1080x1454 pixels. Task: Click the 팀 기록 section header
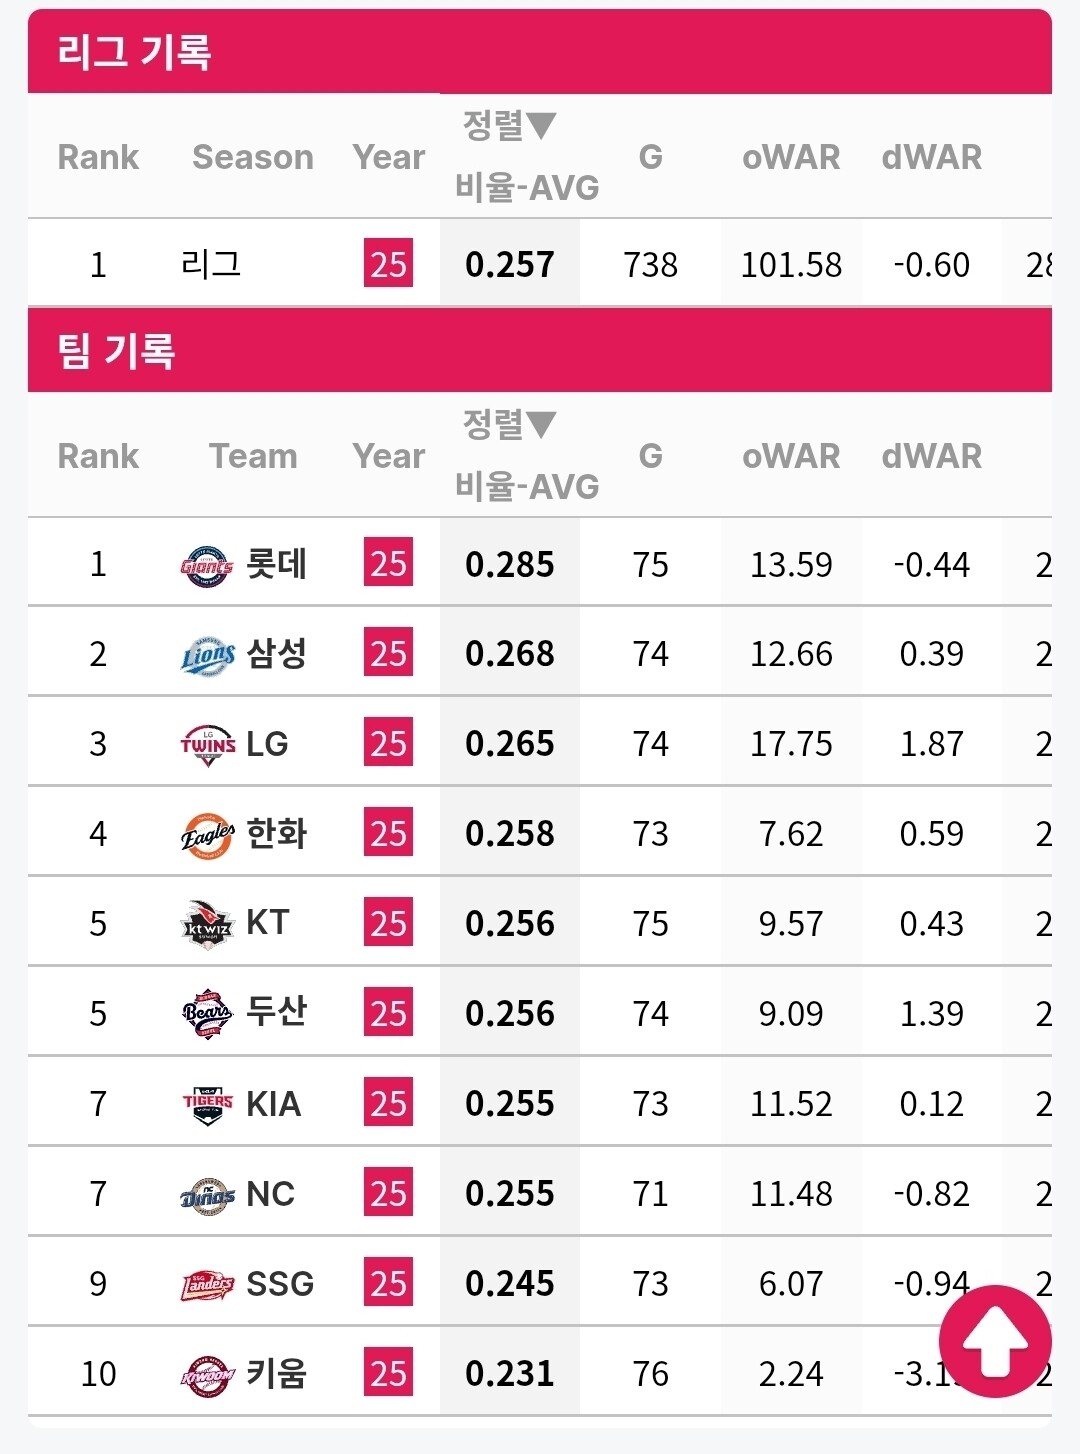pos(116,351)
